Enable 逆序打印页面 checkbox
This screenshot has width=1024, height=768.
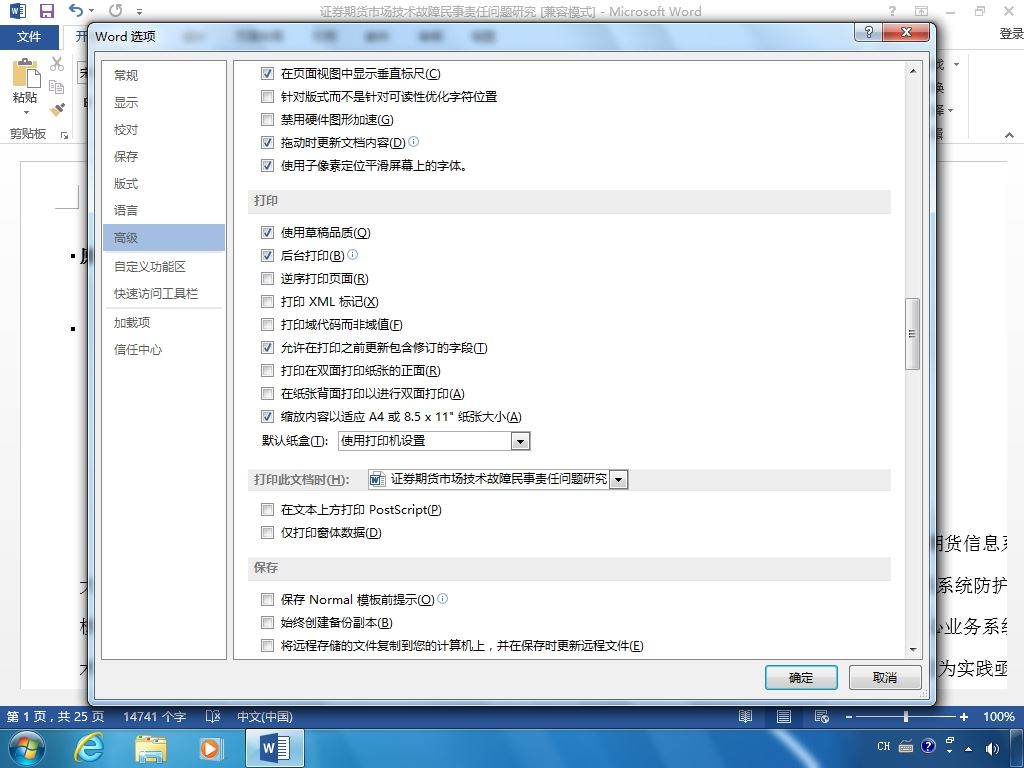(x=267, y=279)
